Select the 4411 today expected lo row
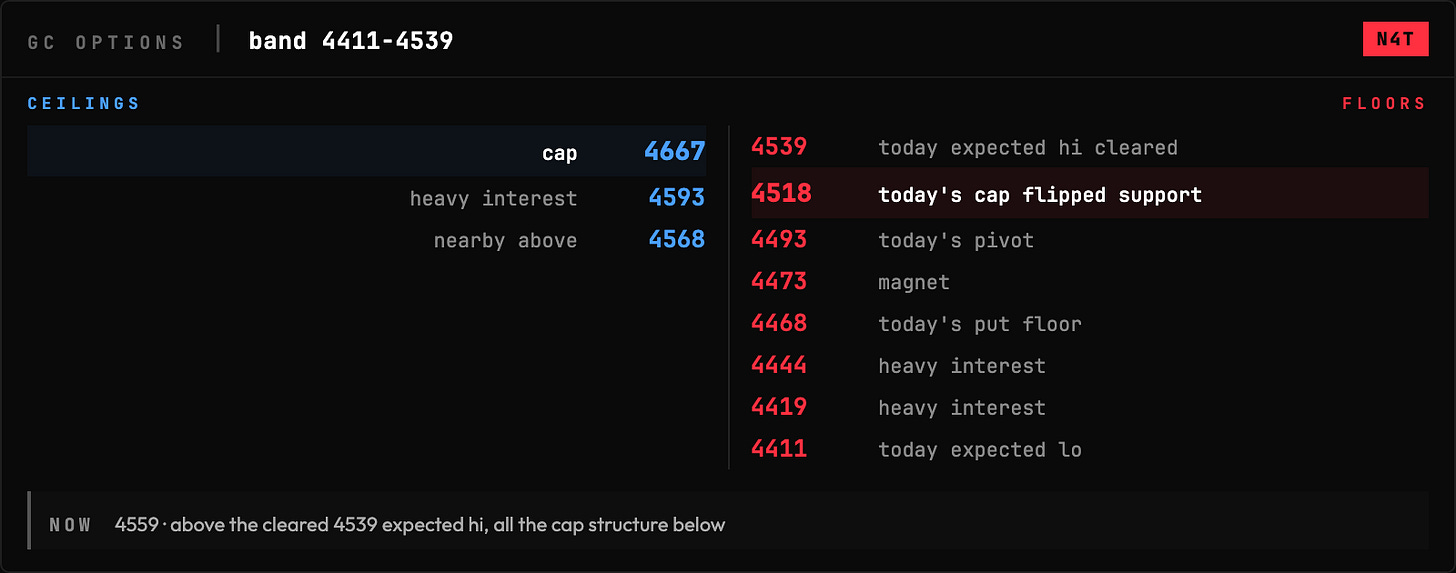The height and width of the screenshot is (573, 1456). click(x=1090, y=450)
